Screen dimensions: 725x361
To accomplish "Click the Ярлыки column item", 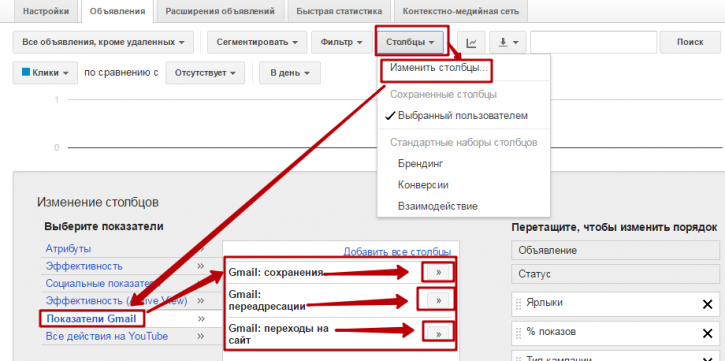I will click(x=615, y=304).
